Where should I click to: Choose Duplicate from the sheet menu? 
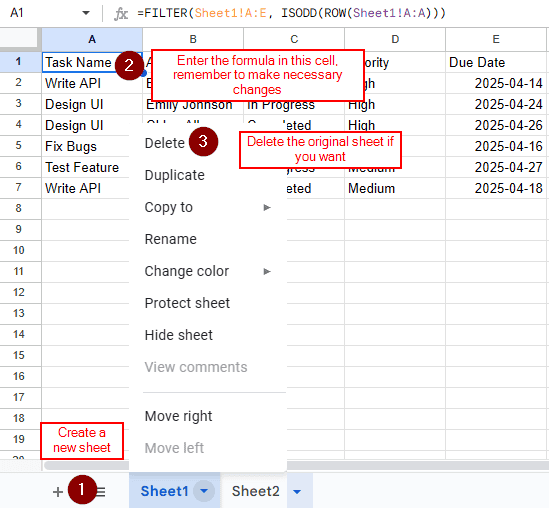click(x=208, y=175)
